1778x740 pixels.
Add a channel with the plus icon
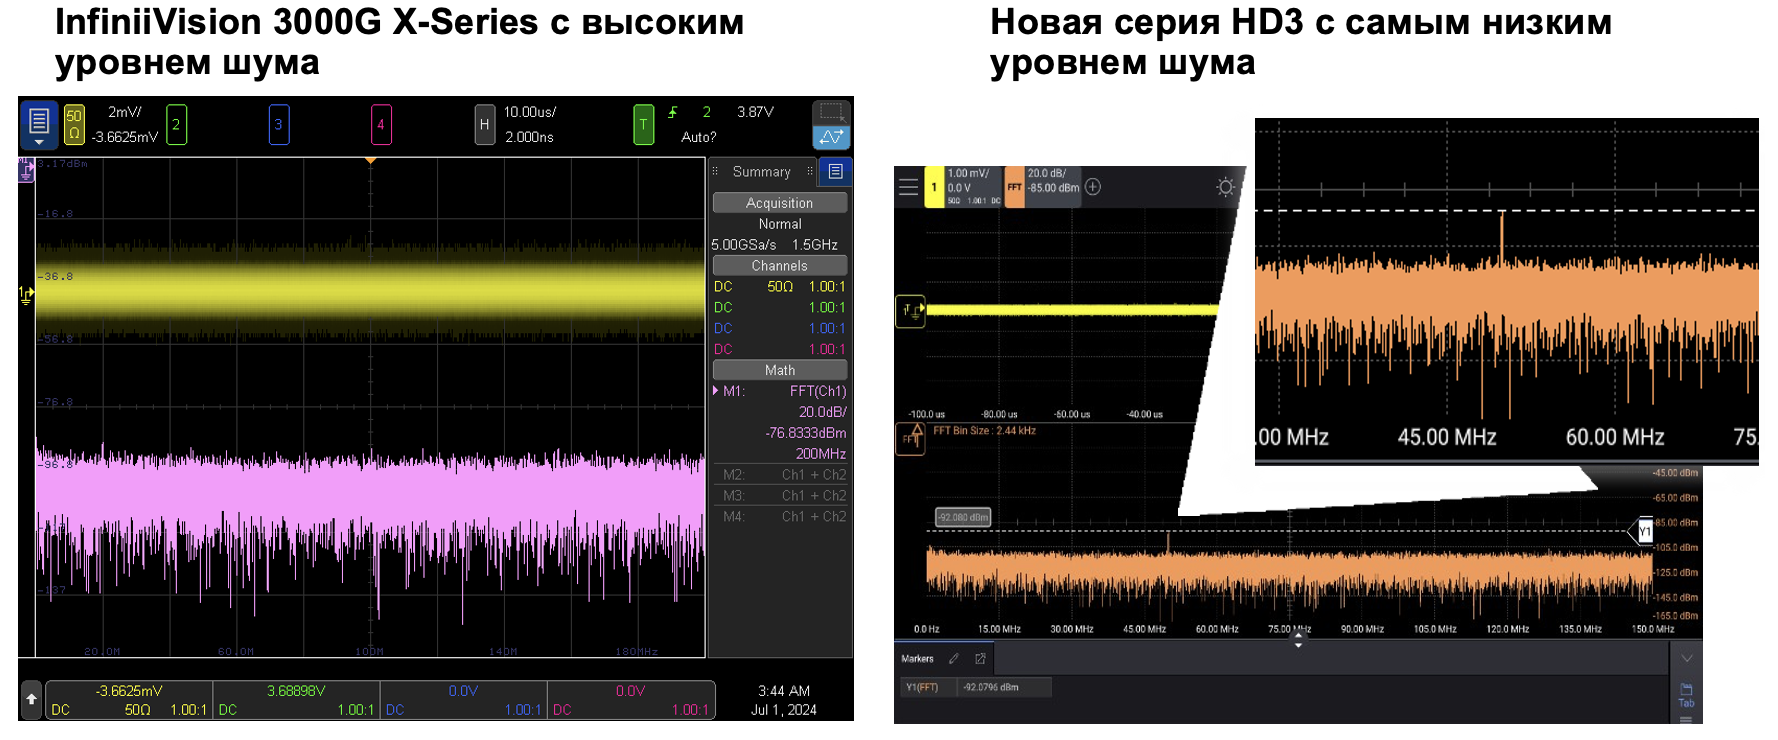click(1093, 187)
